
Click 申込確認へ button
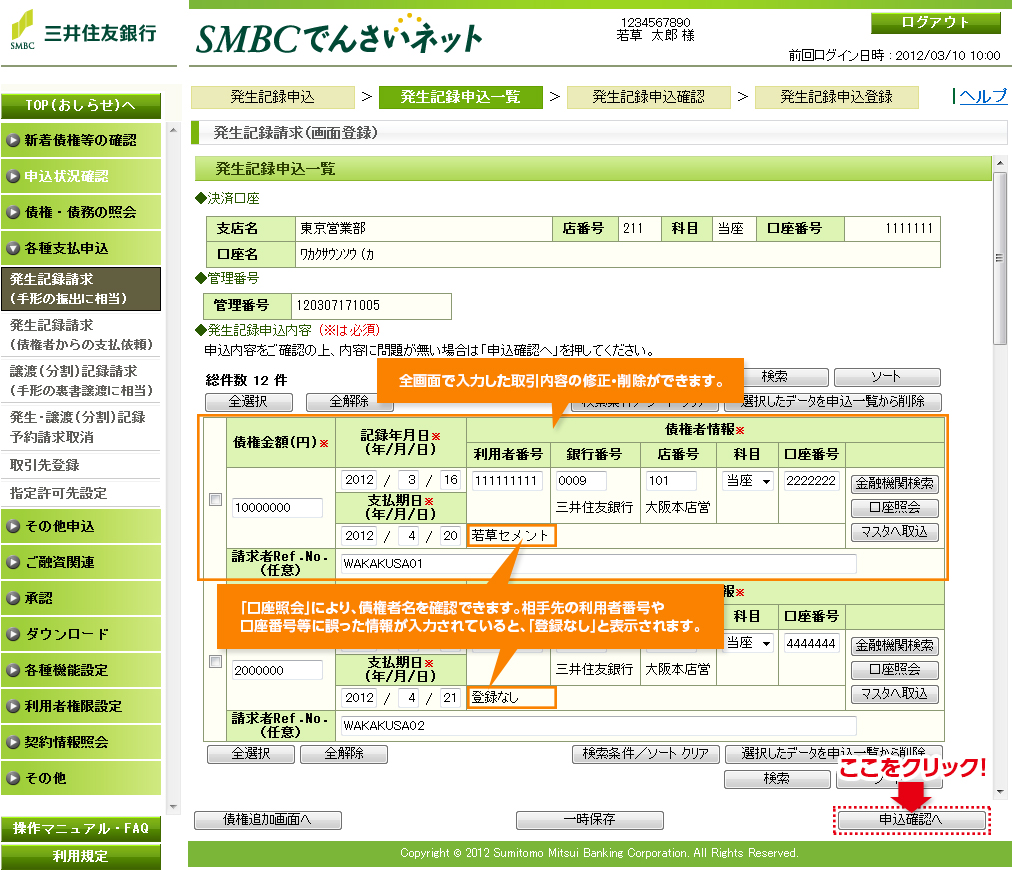click(911, 820)
